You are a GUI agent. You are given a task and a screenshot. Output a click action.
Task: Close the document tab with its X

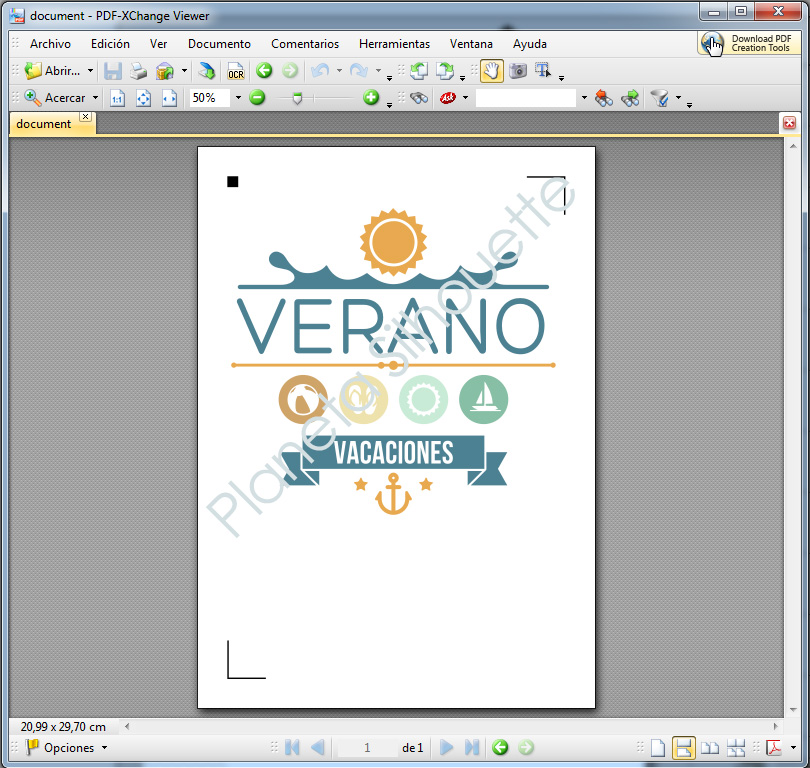click(x=86, y=117)
